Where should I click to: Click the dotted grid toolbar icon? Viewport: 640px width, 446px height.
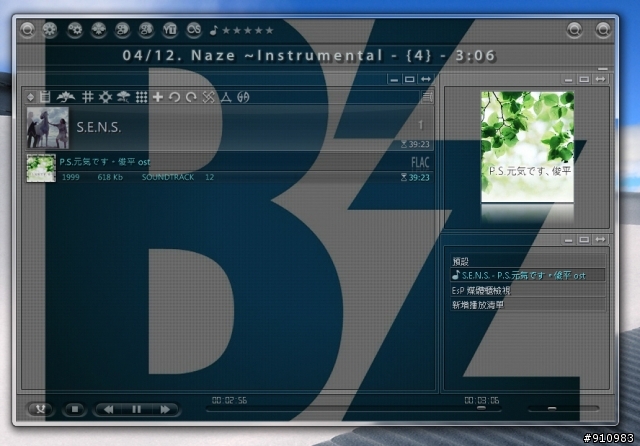click(141, 97)
